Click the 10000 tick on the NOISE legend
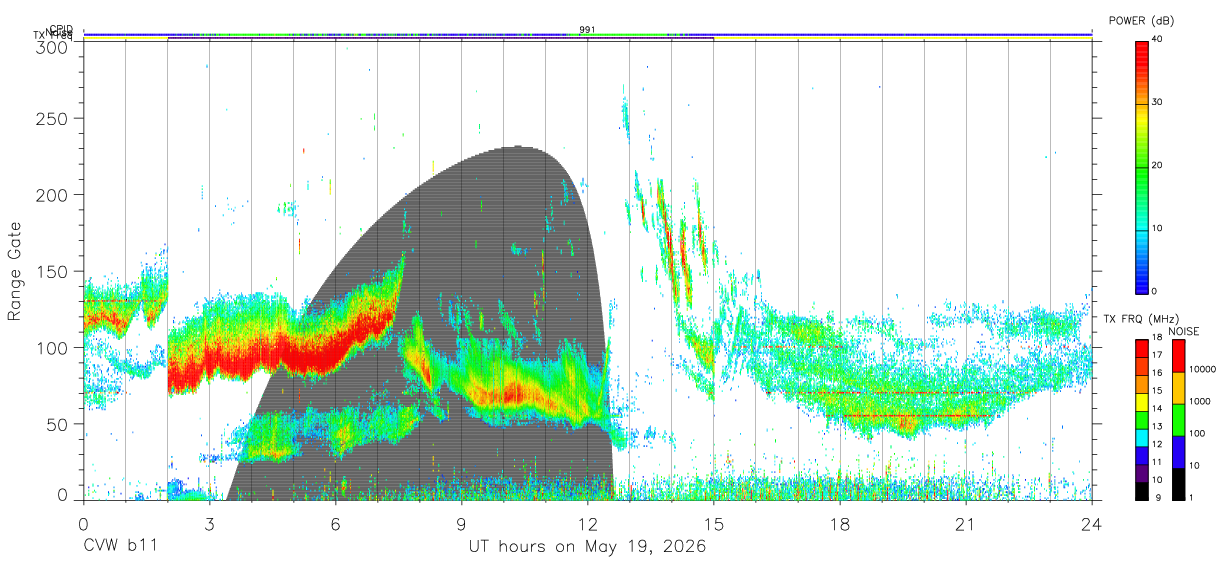Viewport: 1228px width, 567px height. click(x=1204, y=370)
